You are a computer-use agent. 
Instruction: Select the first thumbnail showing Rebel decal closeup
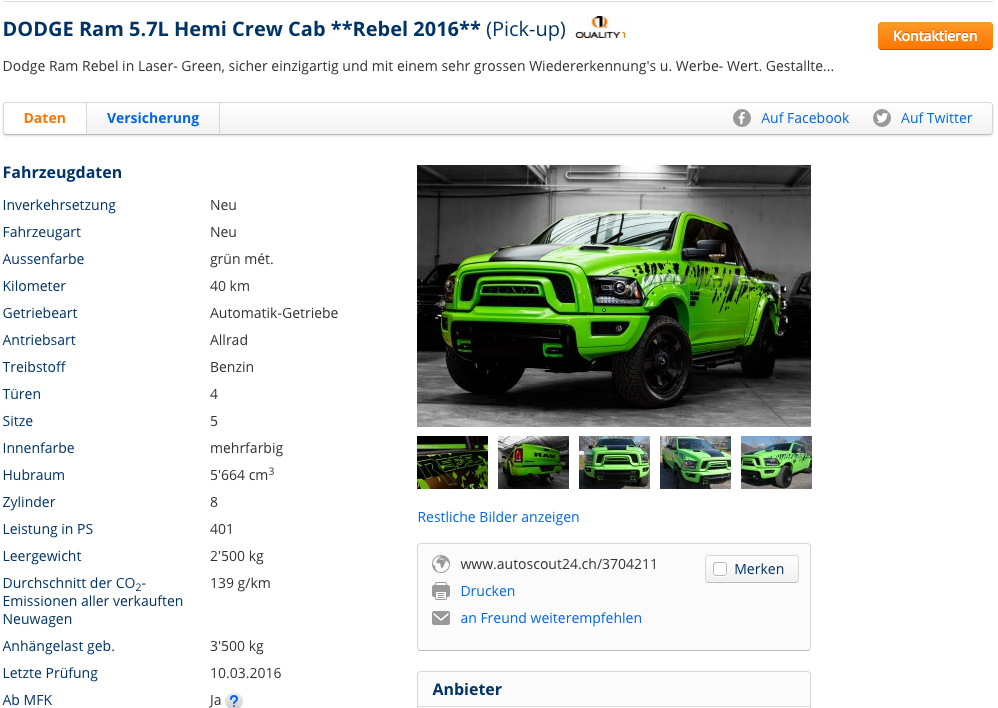tap(453, 462)
